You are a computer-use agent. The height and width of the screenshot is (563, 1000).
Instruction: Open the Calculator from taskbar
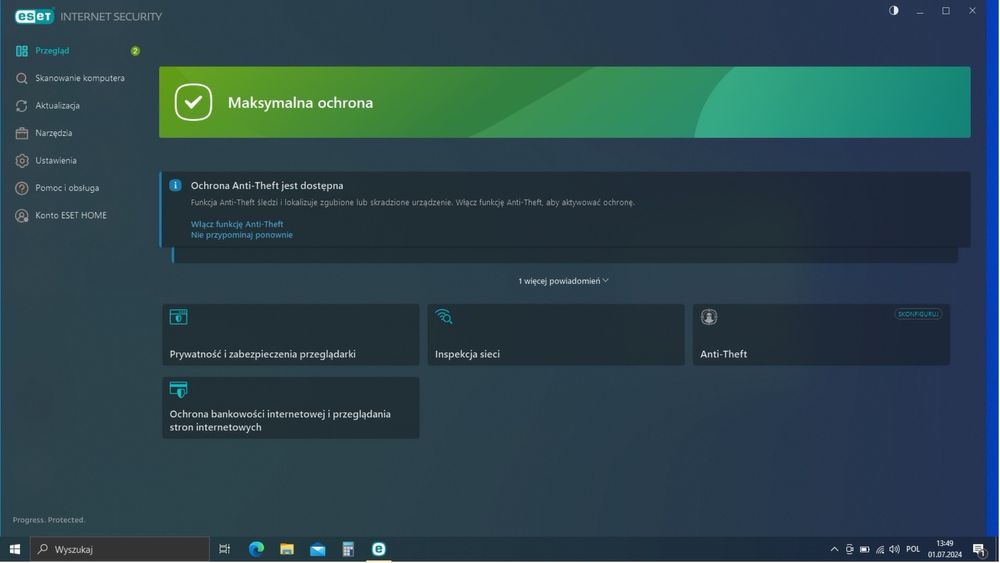point(348,549)
